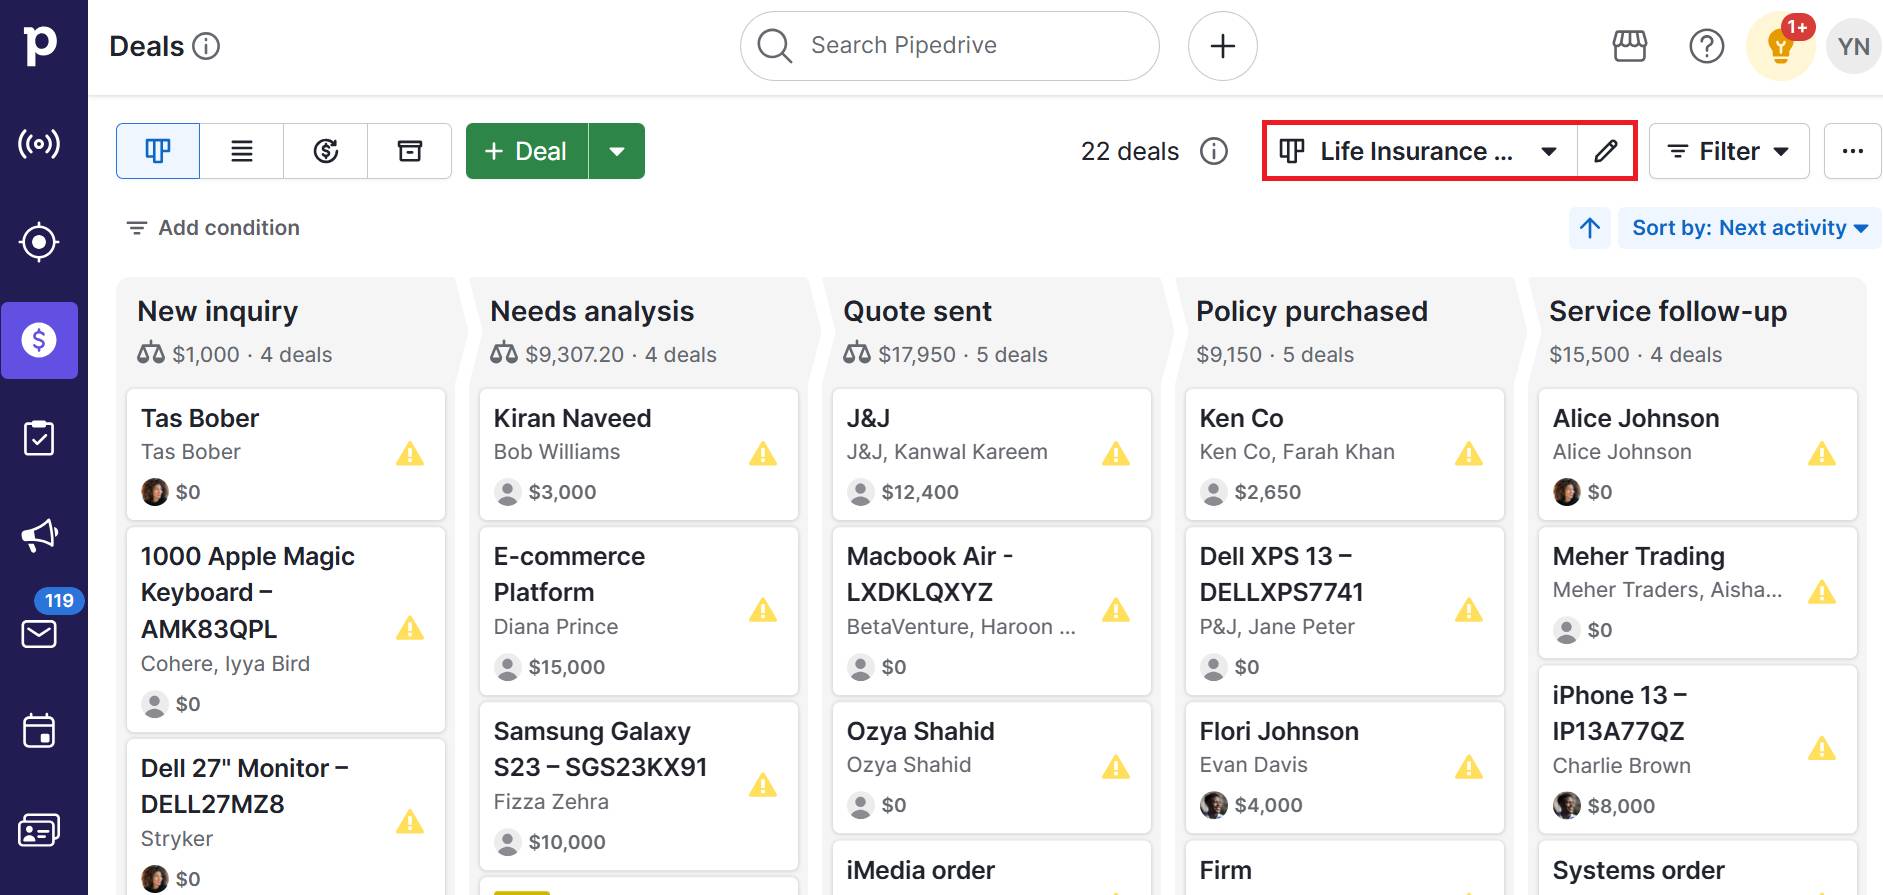
Task: Click the info icon beside Deals title
Action: 206,46
